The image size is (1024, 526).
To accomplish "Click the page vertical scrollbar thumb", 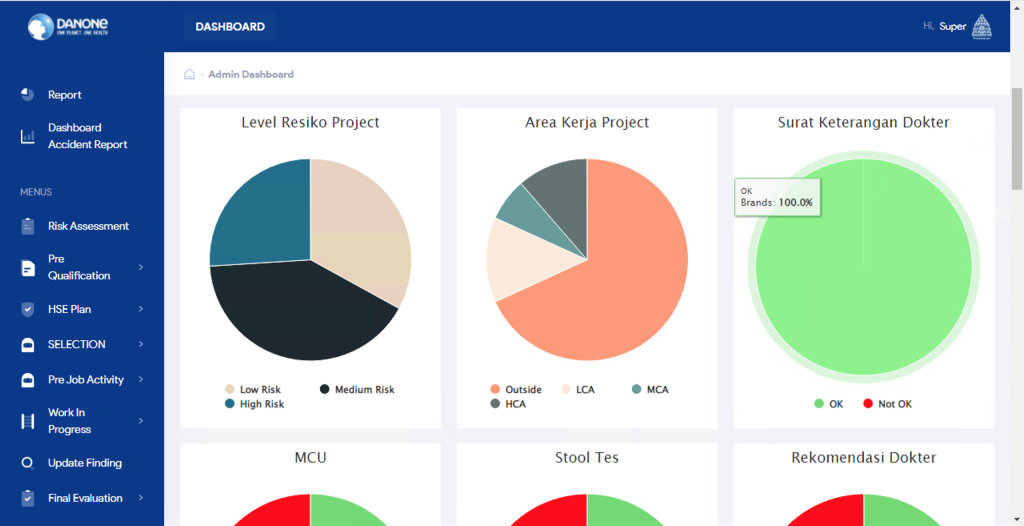I will [x=1017, y=137].
